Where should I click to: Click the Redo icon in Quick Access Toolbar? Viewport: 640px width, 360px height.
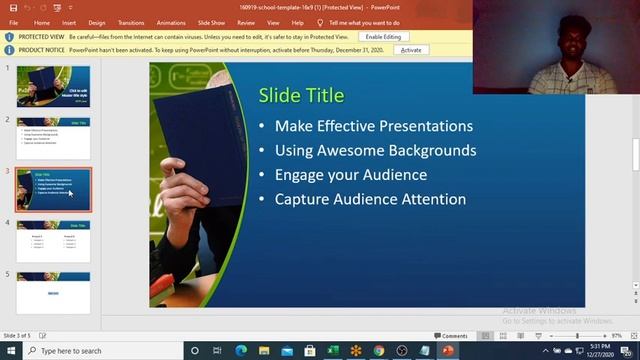42,8
